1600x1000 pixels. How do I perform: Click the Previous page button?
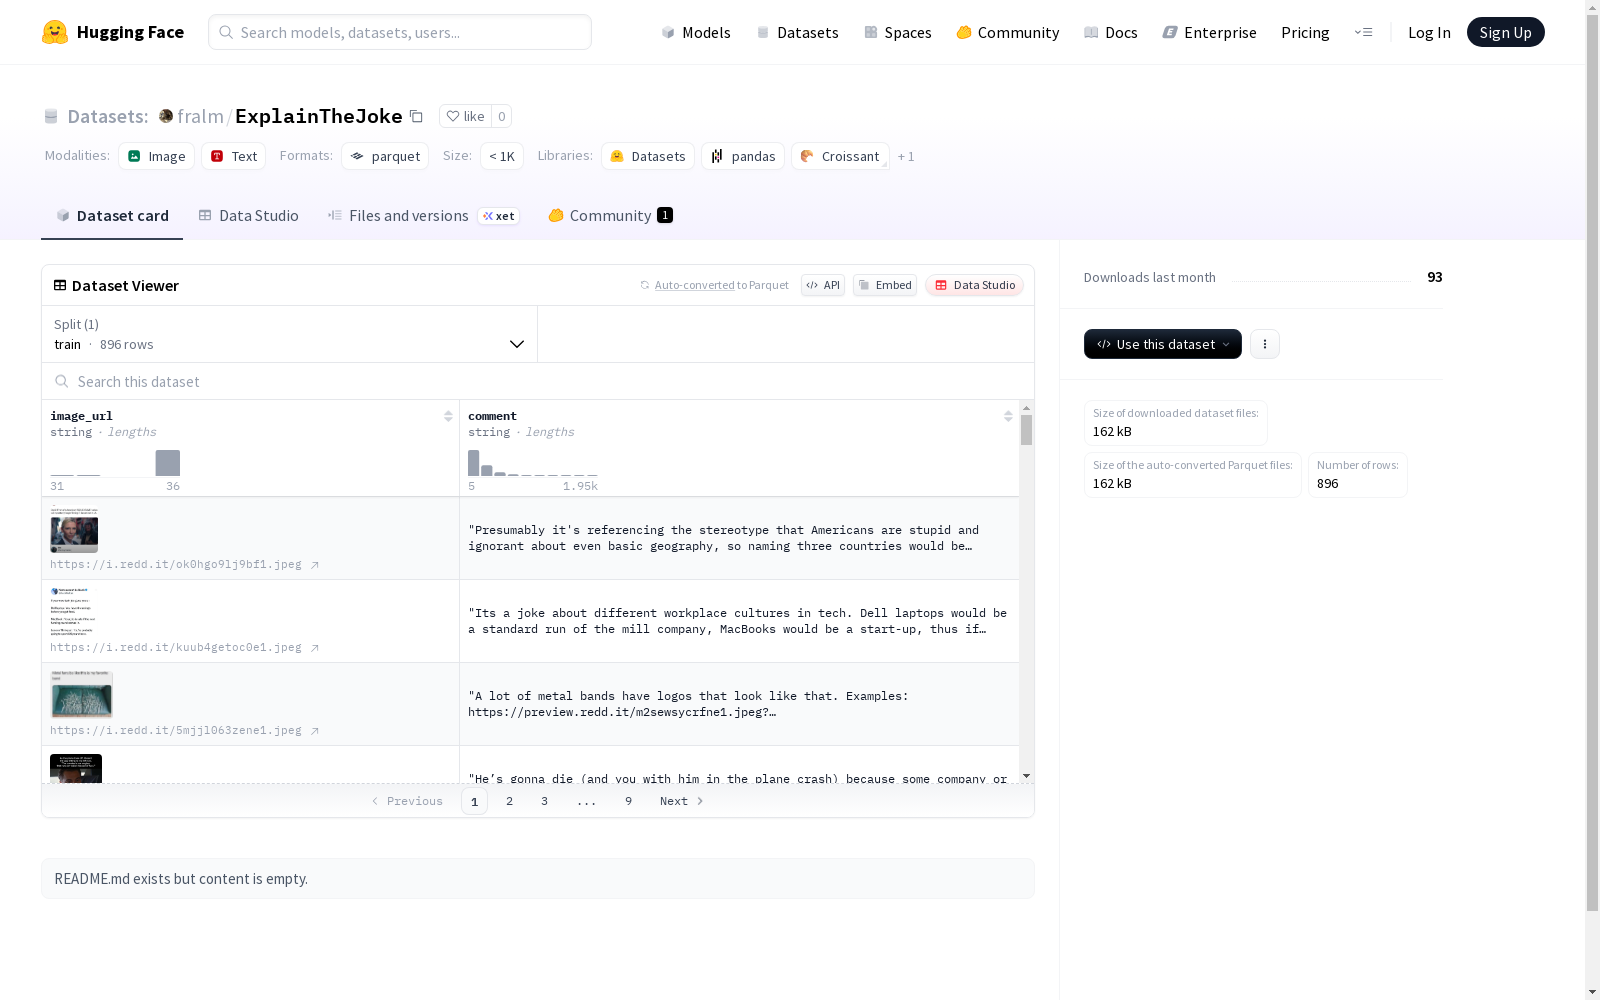point(407,801)
